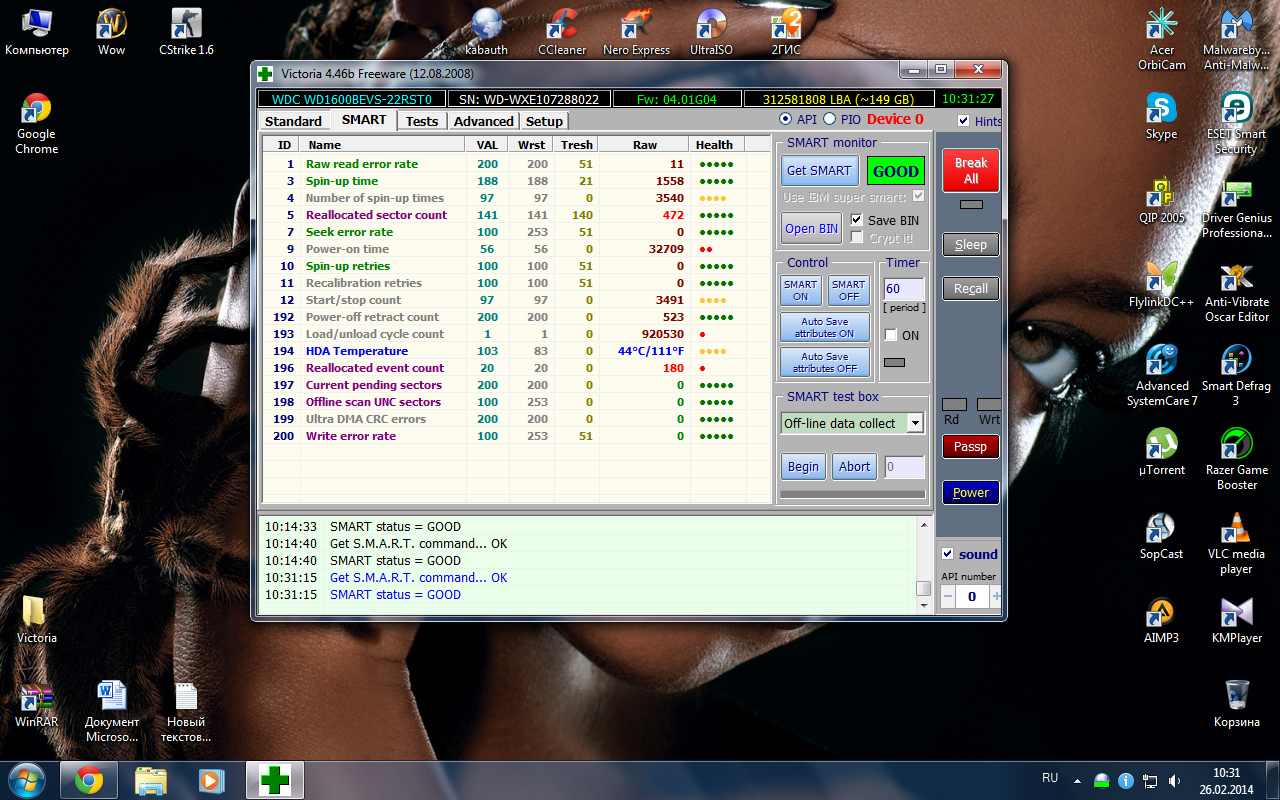Select the FlylinkDC++ desktop icon
1280x800 pixels.
point(1162,284)
